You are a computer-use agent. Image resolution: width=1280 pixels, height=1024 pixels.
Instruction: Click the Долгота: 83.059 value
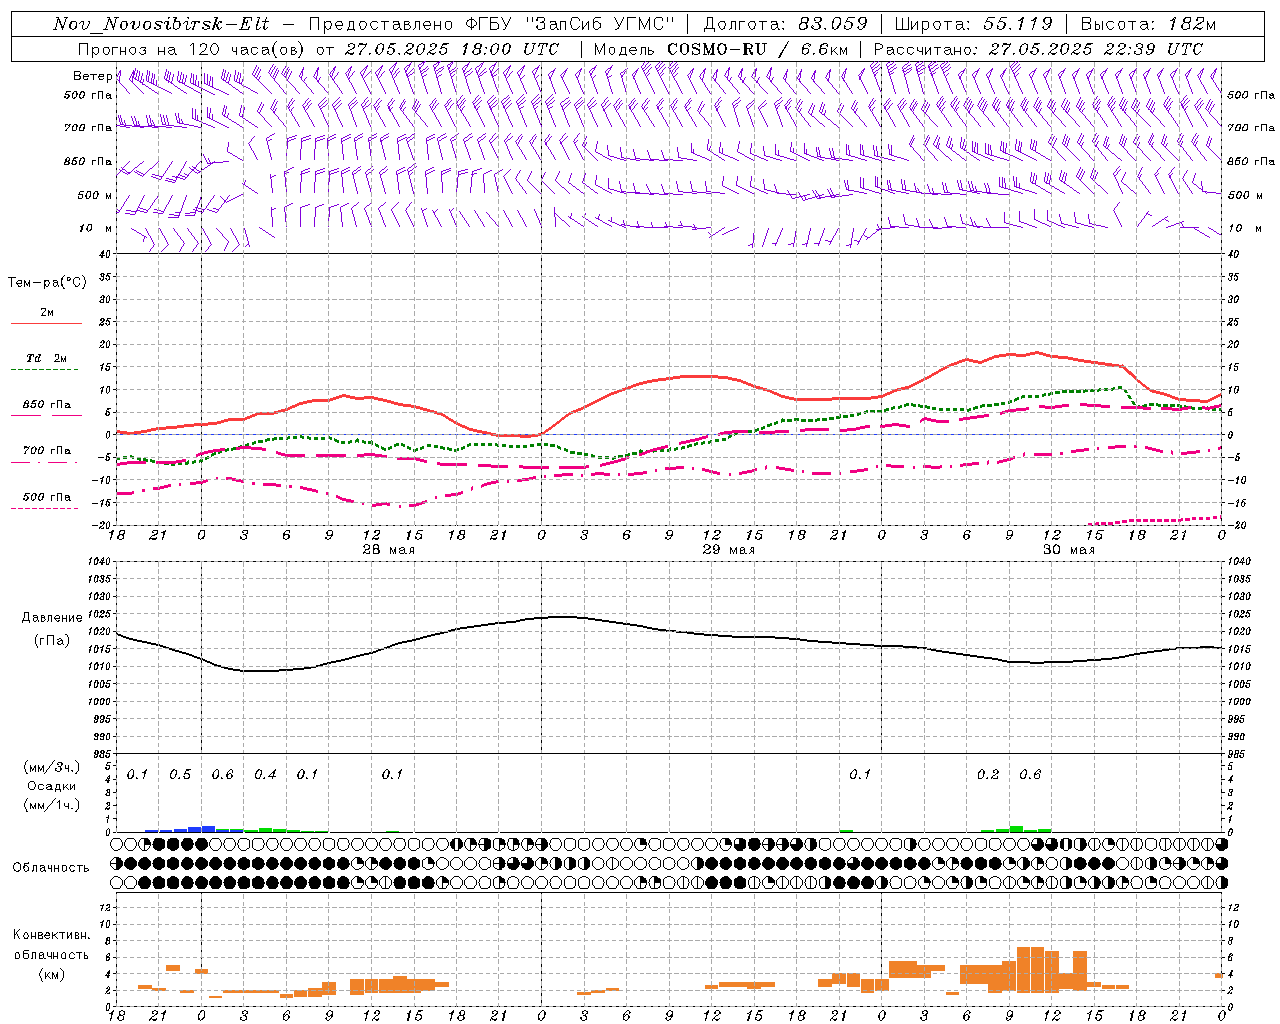[785, 24]
